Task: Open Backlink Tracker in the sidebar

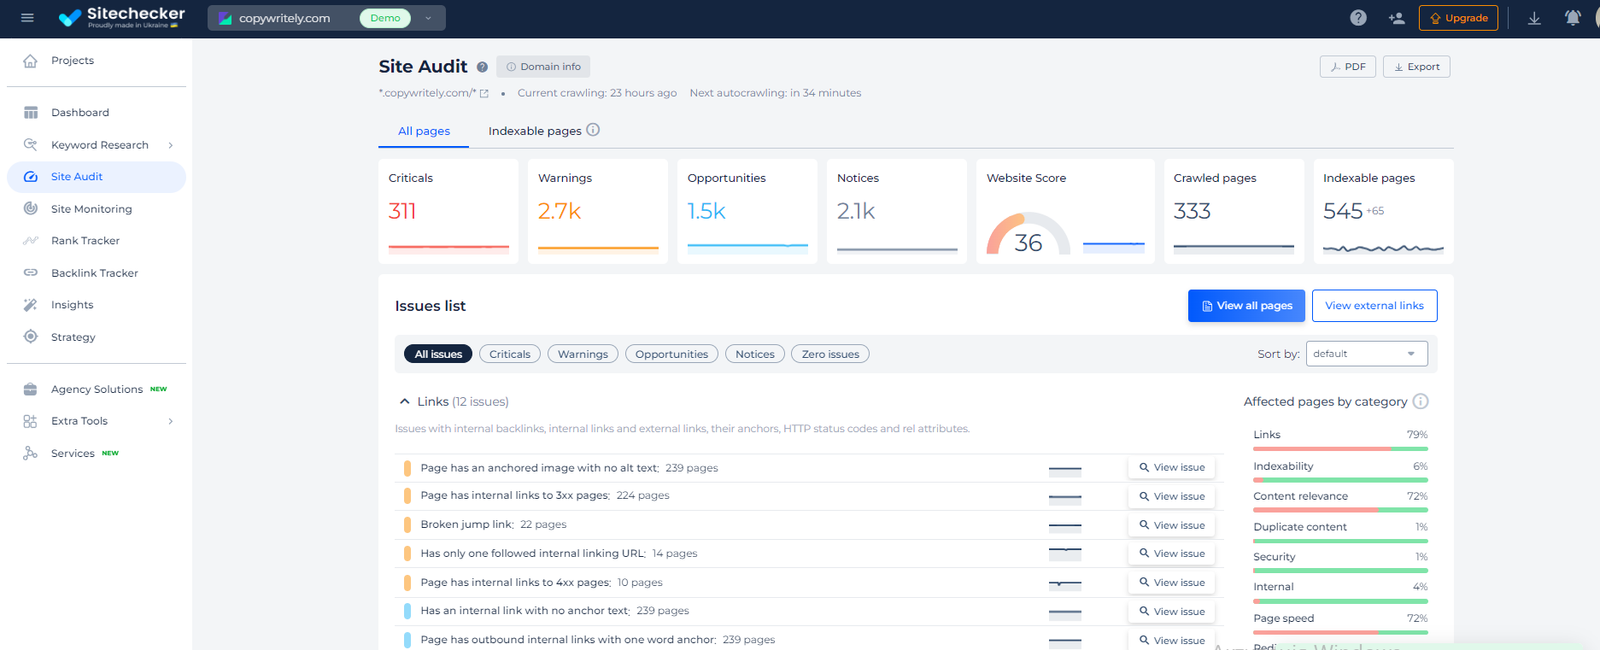Action: coord(94,273)
